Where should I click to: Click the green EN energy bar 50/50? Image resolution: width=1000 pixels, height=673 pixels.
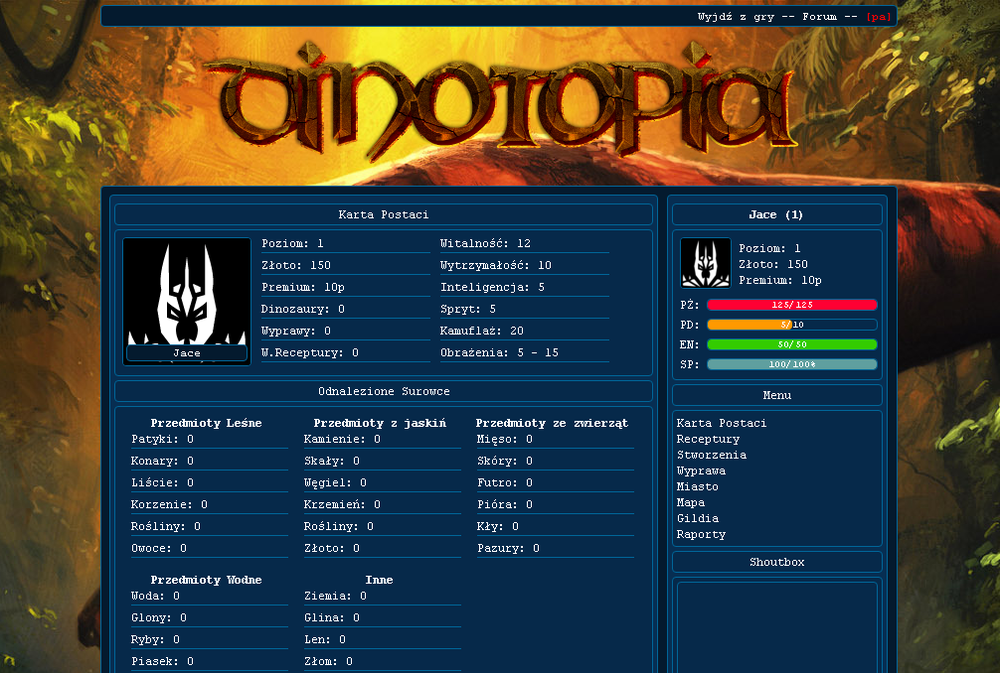tap(792, 344)
